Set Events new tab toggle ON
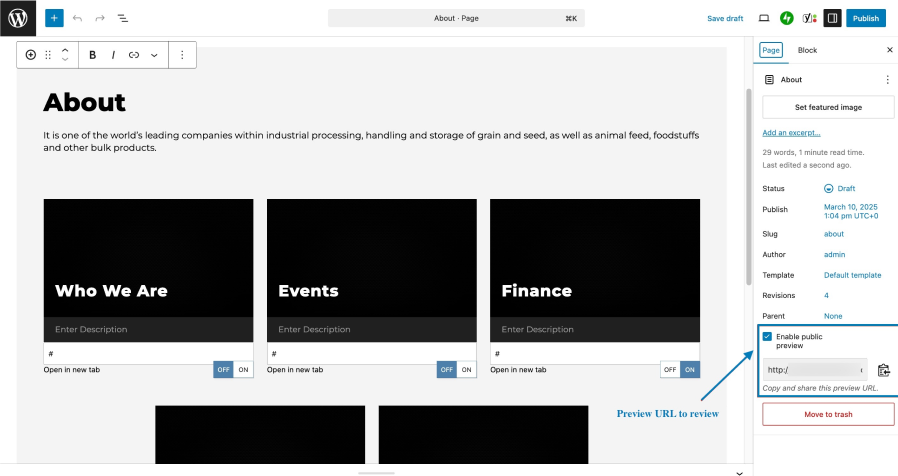 coord(467,369)
